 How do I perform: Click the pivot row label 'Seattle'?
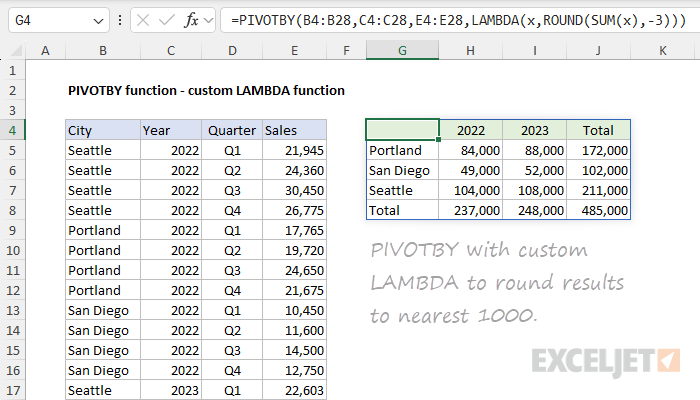402,190
